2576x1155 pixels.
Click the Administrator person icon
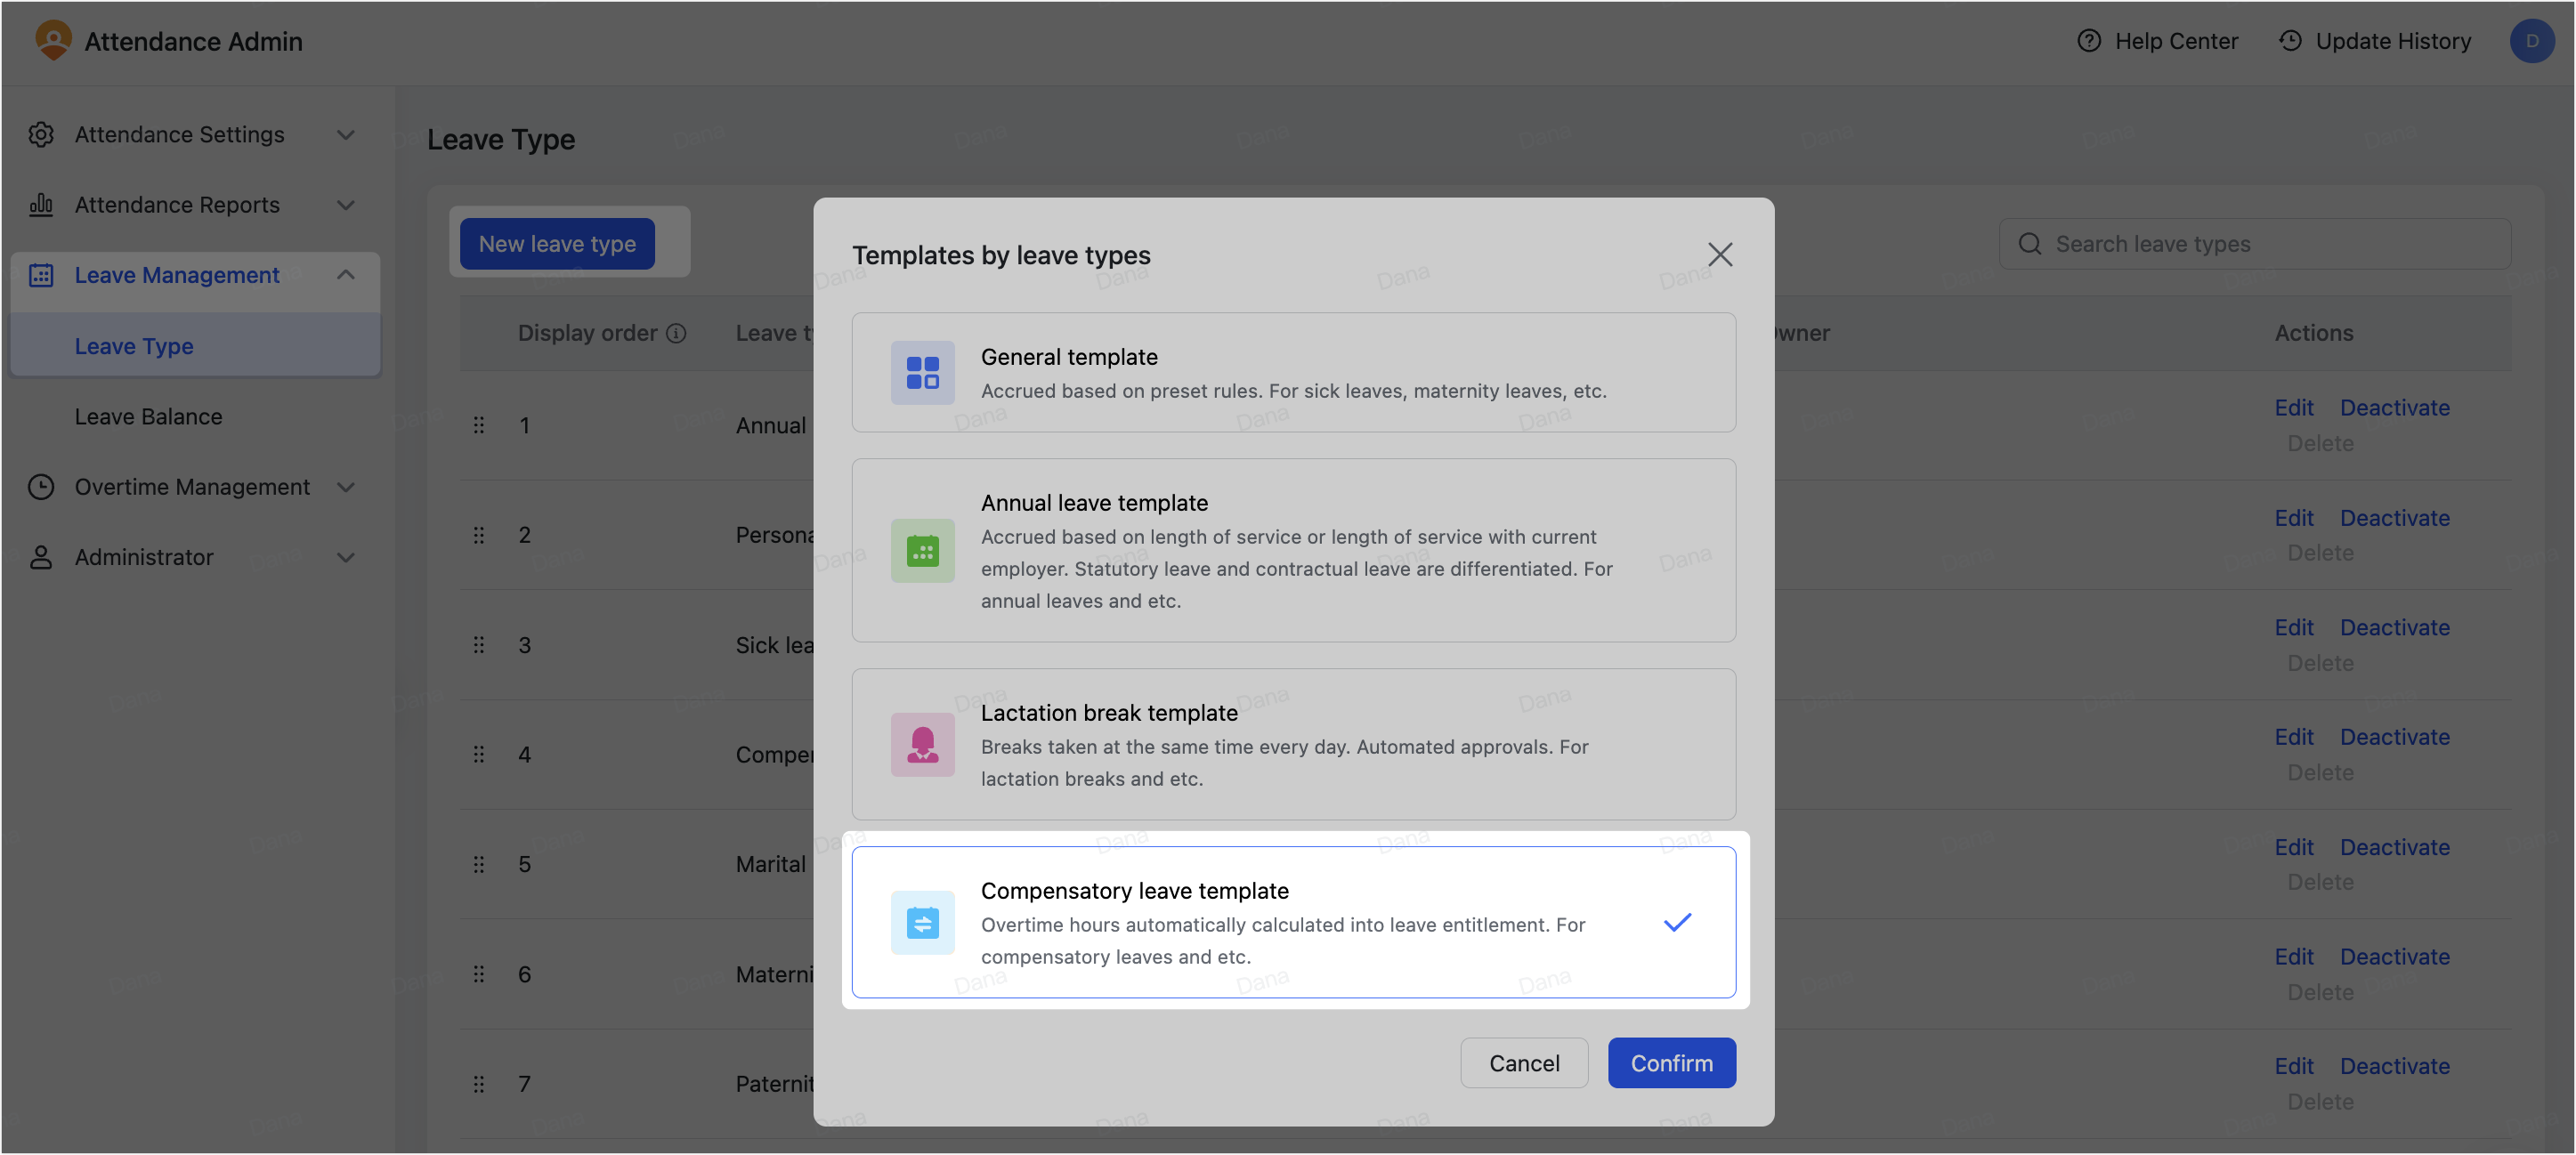(41, 557)
